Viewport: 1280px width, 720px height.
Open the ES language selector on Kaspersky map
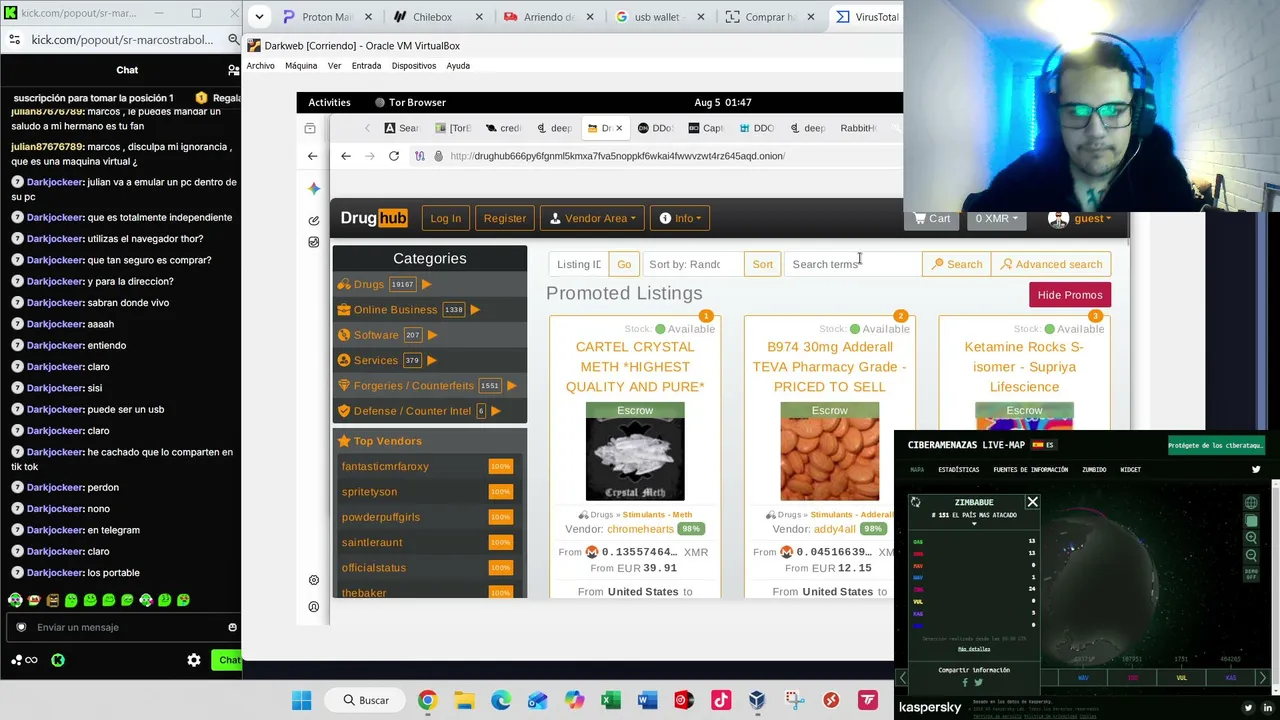coord(1043,445)
